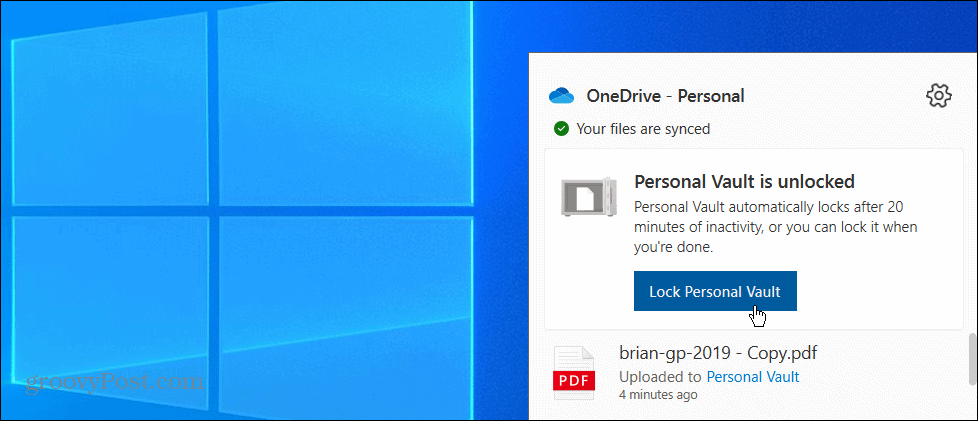Viewport: 978px width, 421px height.
Task: Open the blue Personal Vault link
Action: pyautogui.click(x=753, y=377)
